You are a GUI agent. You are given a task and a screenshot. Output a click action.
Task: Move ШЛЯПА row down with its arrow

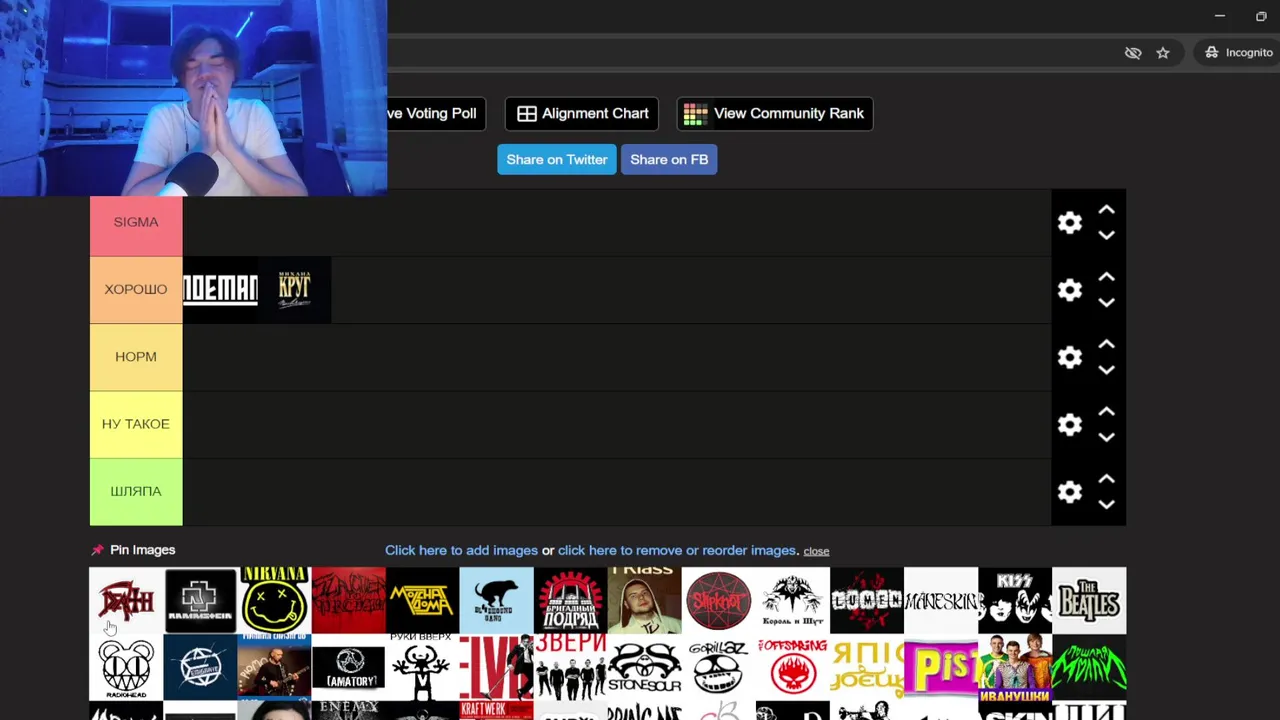pos(1106,504)
